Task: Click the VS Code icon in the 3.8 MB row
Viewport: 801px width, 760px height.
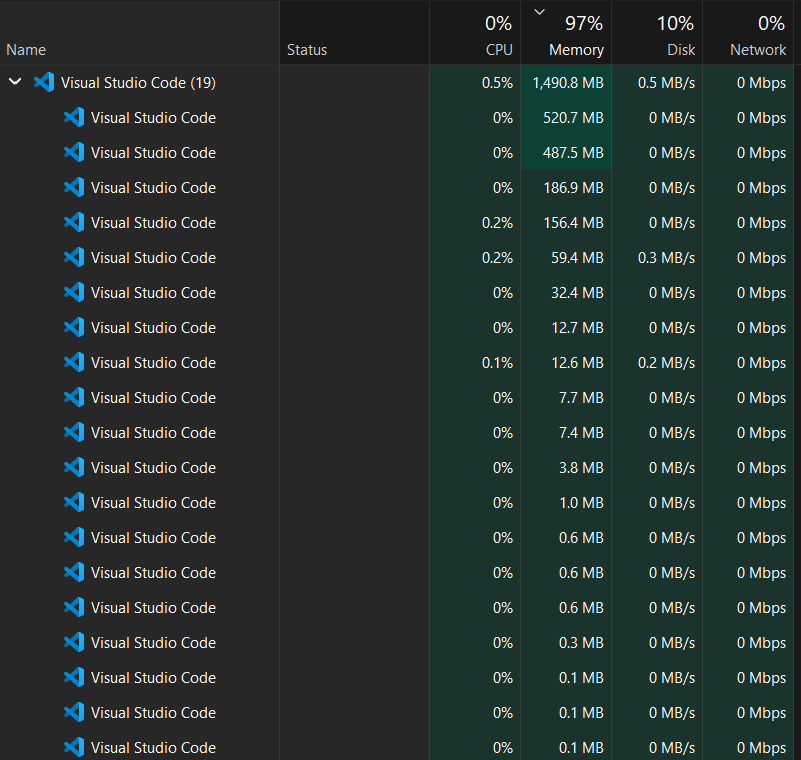Action: (x=74, y=467)
